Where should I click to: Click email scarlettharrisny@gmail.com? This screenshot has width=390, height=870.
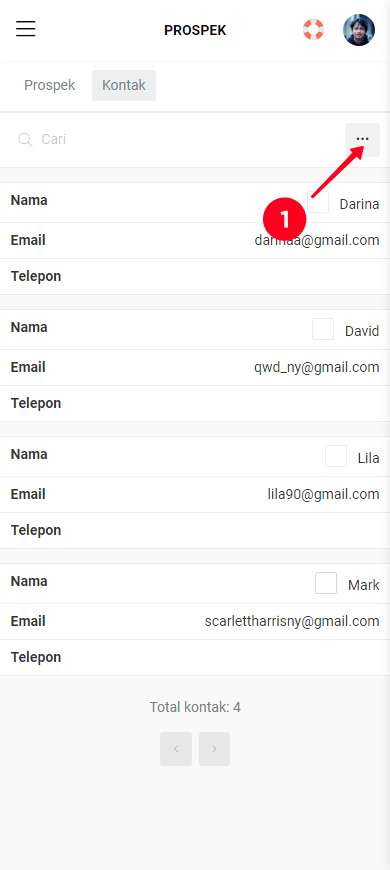[292, 621]
